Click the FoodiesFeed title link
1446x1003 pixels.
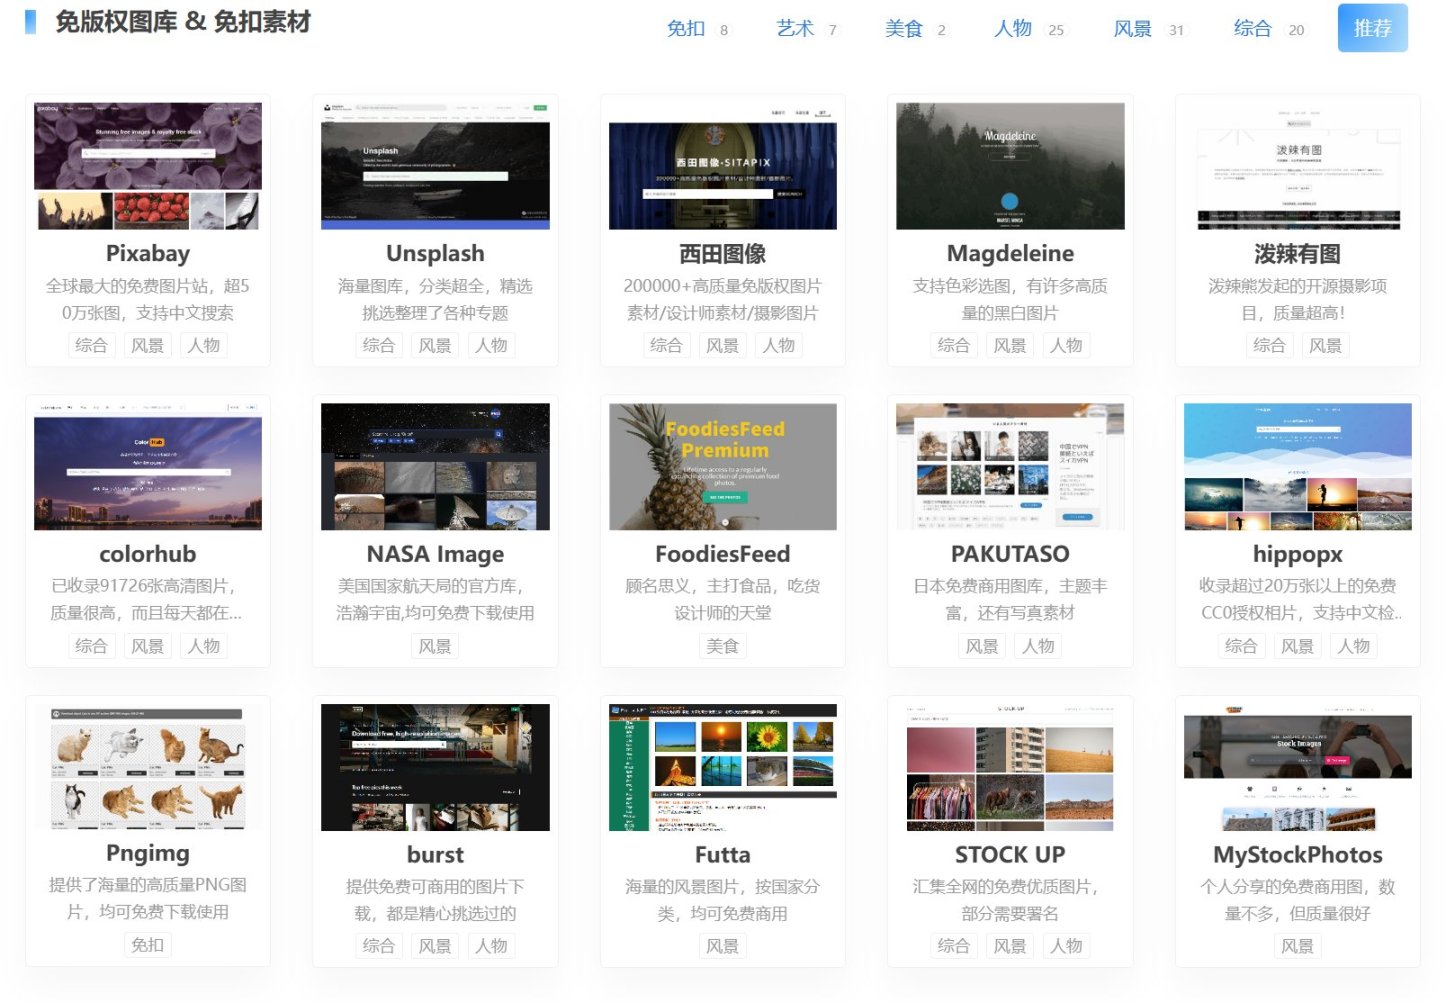pos(723,553)
